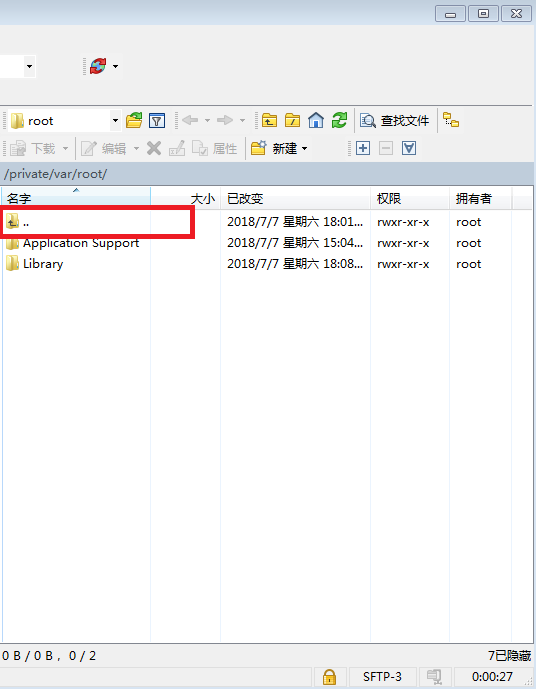Open the 编辑 dropdown arrow

click(136, 149)
